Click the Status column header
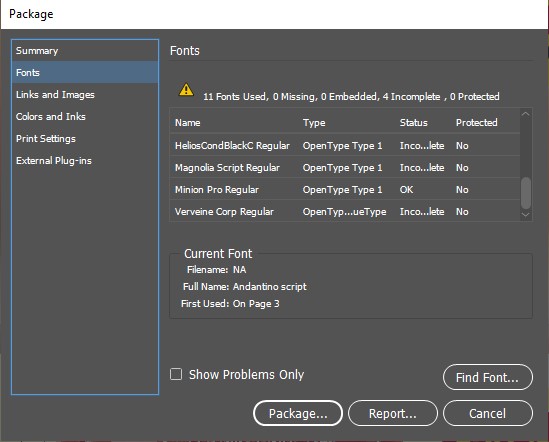This screenshot has width=549, height=442. pyautogui.click(x=414, y=123)
